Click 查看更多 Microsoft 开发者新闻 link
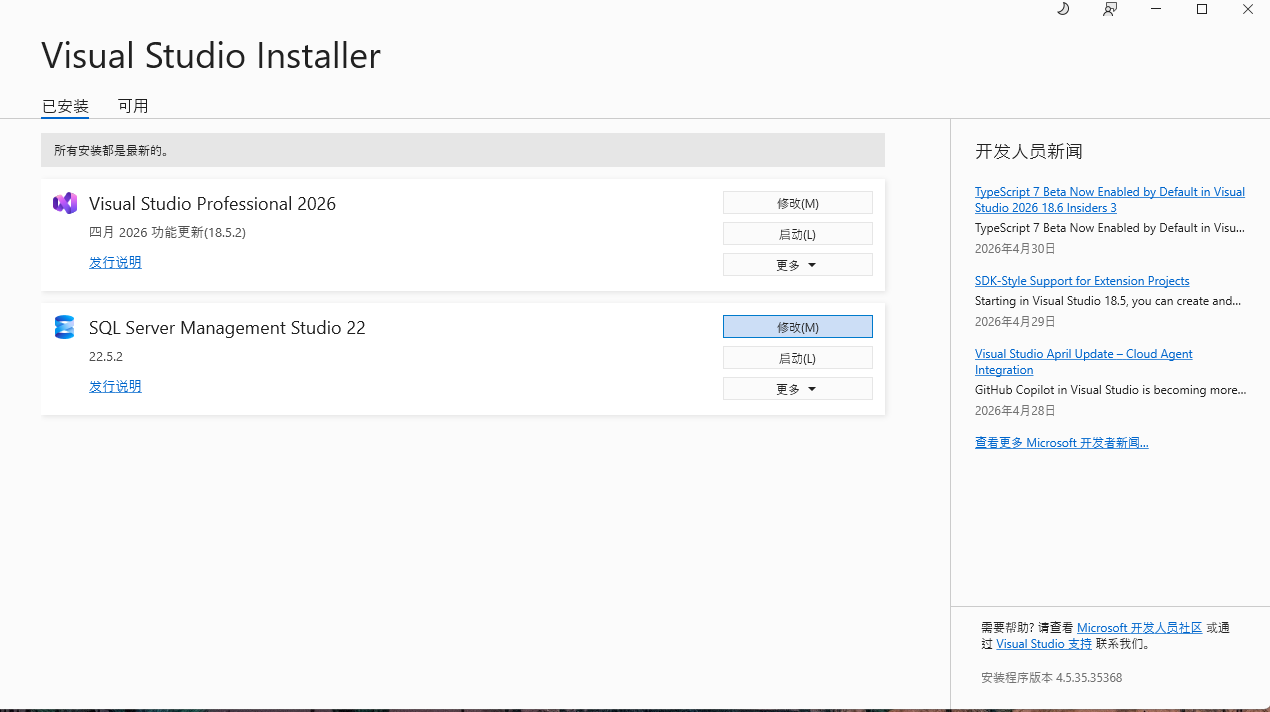 coord(1062,443)
